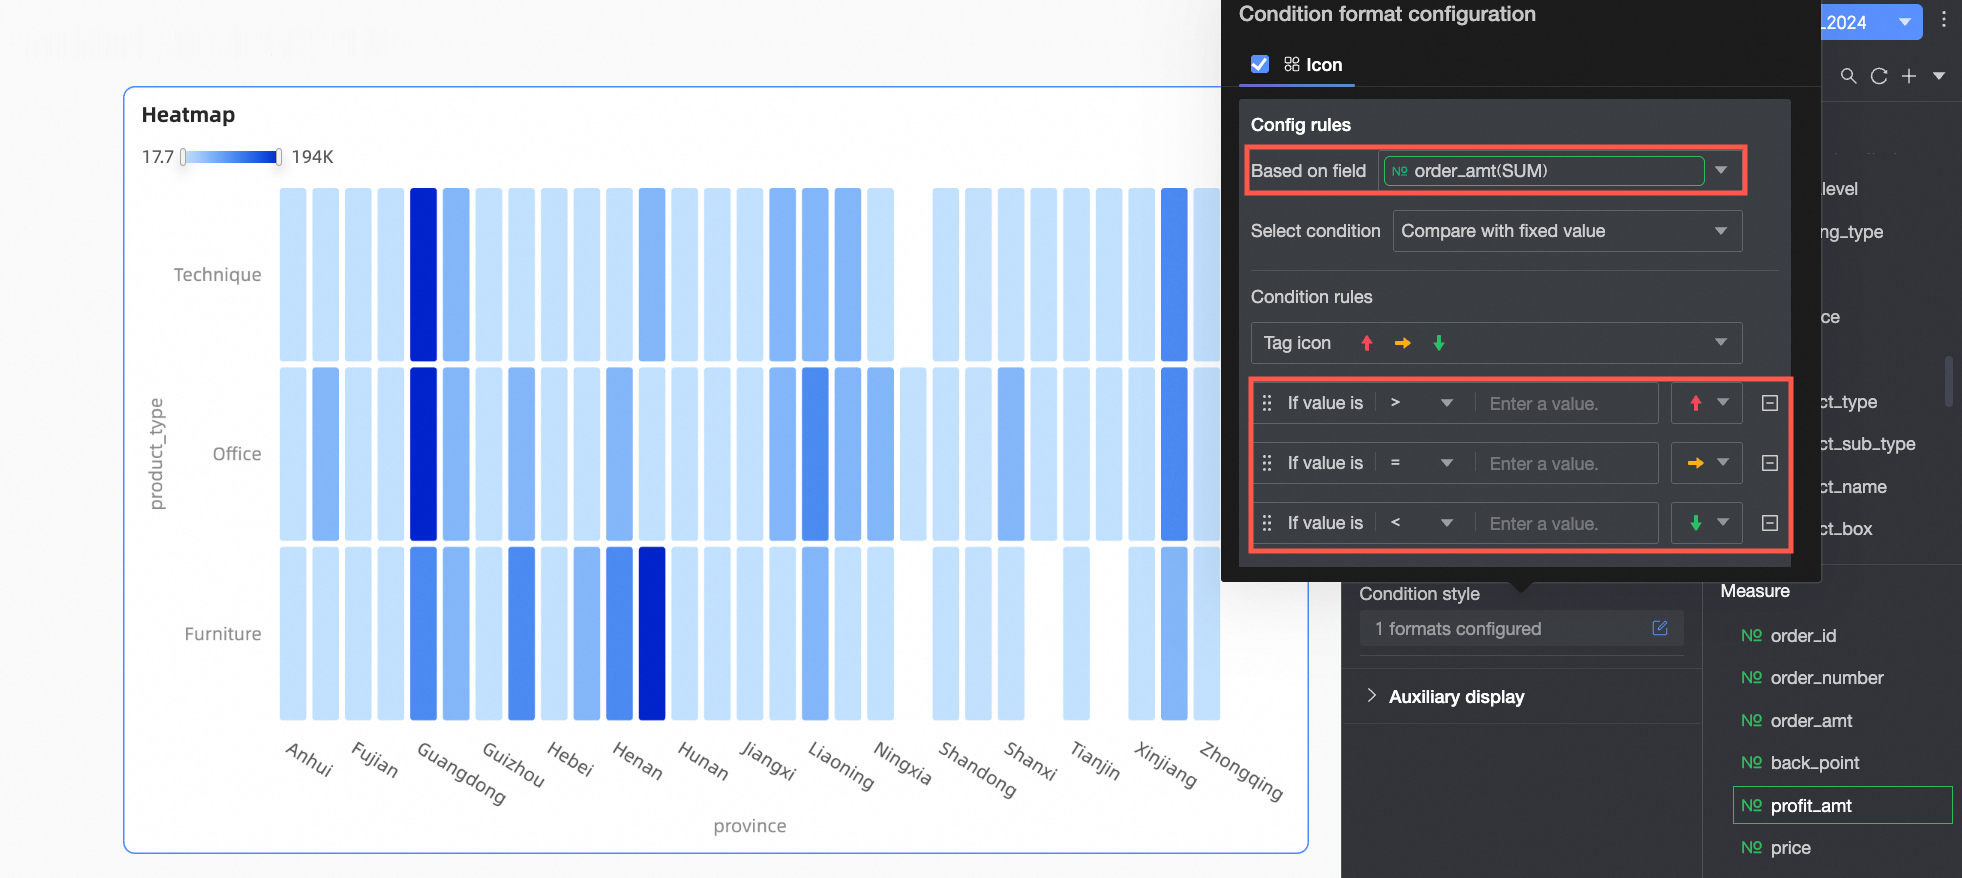Open the red up-arrow icon selector
This screenshot has height=878, width=1962.
pos(1707,403)
